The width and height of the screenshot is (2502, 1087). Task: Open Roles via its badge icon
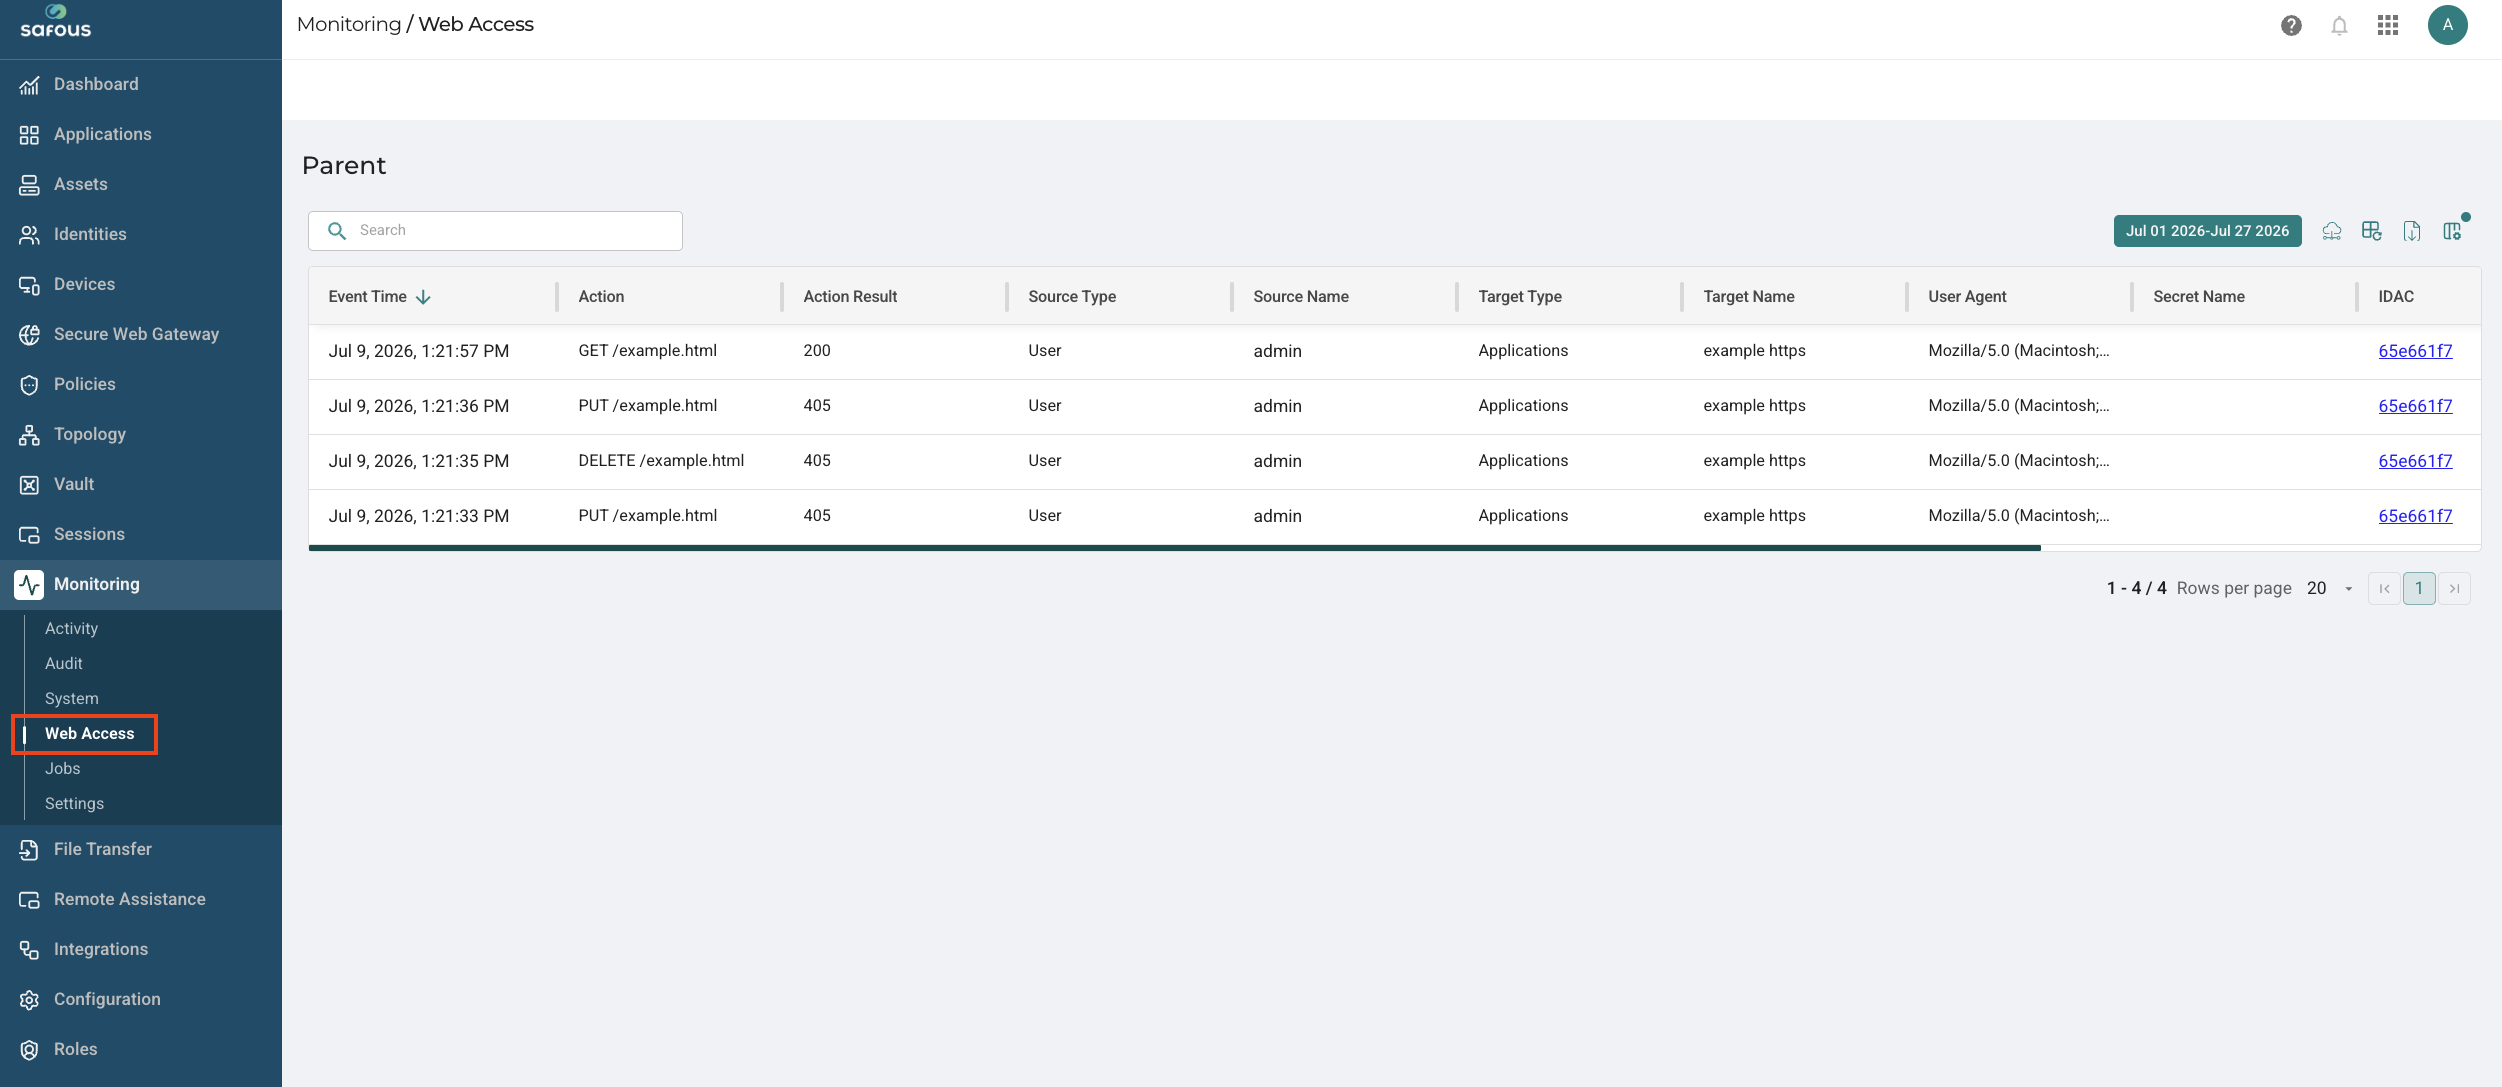pos(29,1050)
